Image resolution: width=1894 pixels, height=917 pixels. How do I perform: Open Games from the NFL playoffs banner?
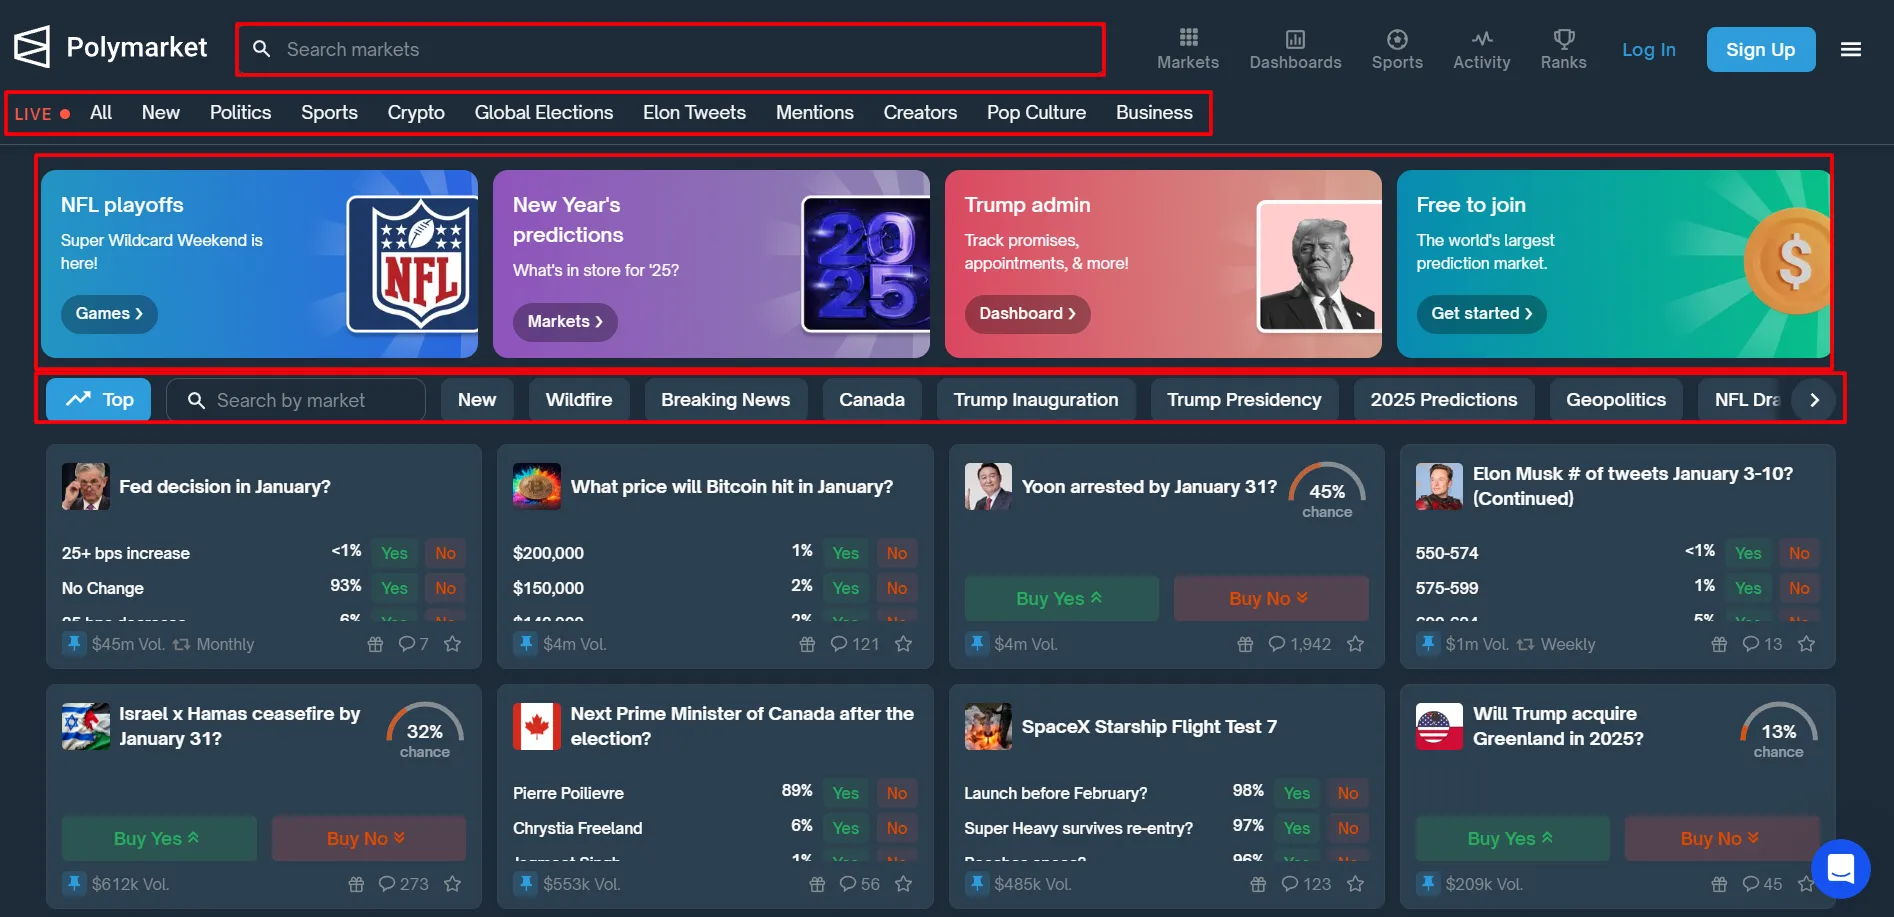pyautogui.click(x=110, y=314)
